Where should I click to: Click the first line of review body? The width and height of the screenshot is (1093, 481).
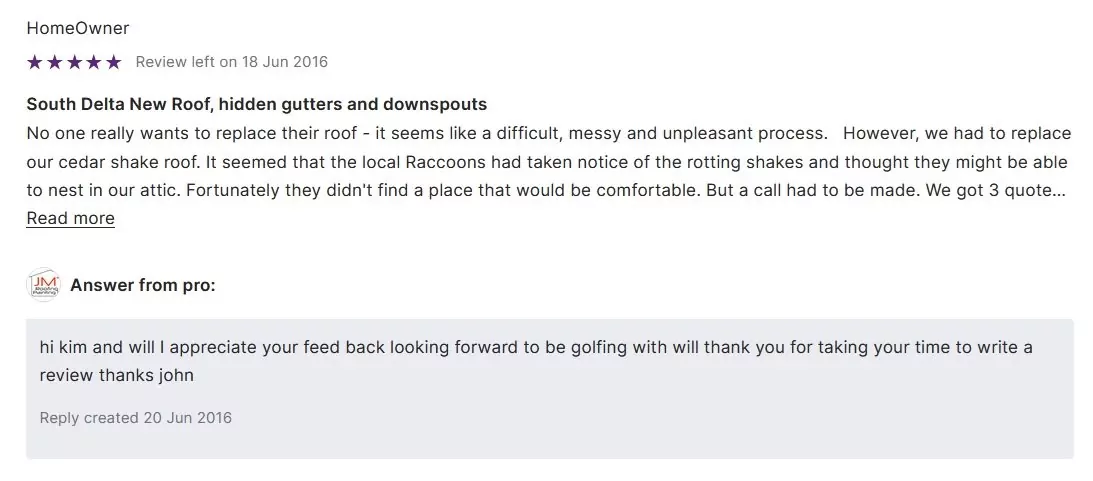tap(426, 133)
